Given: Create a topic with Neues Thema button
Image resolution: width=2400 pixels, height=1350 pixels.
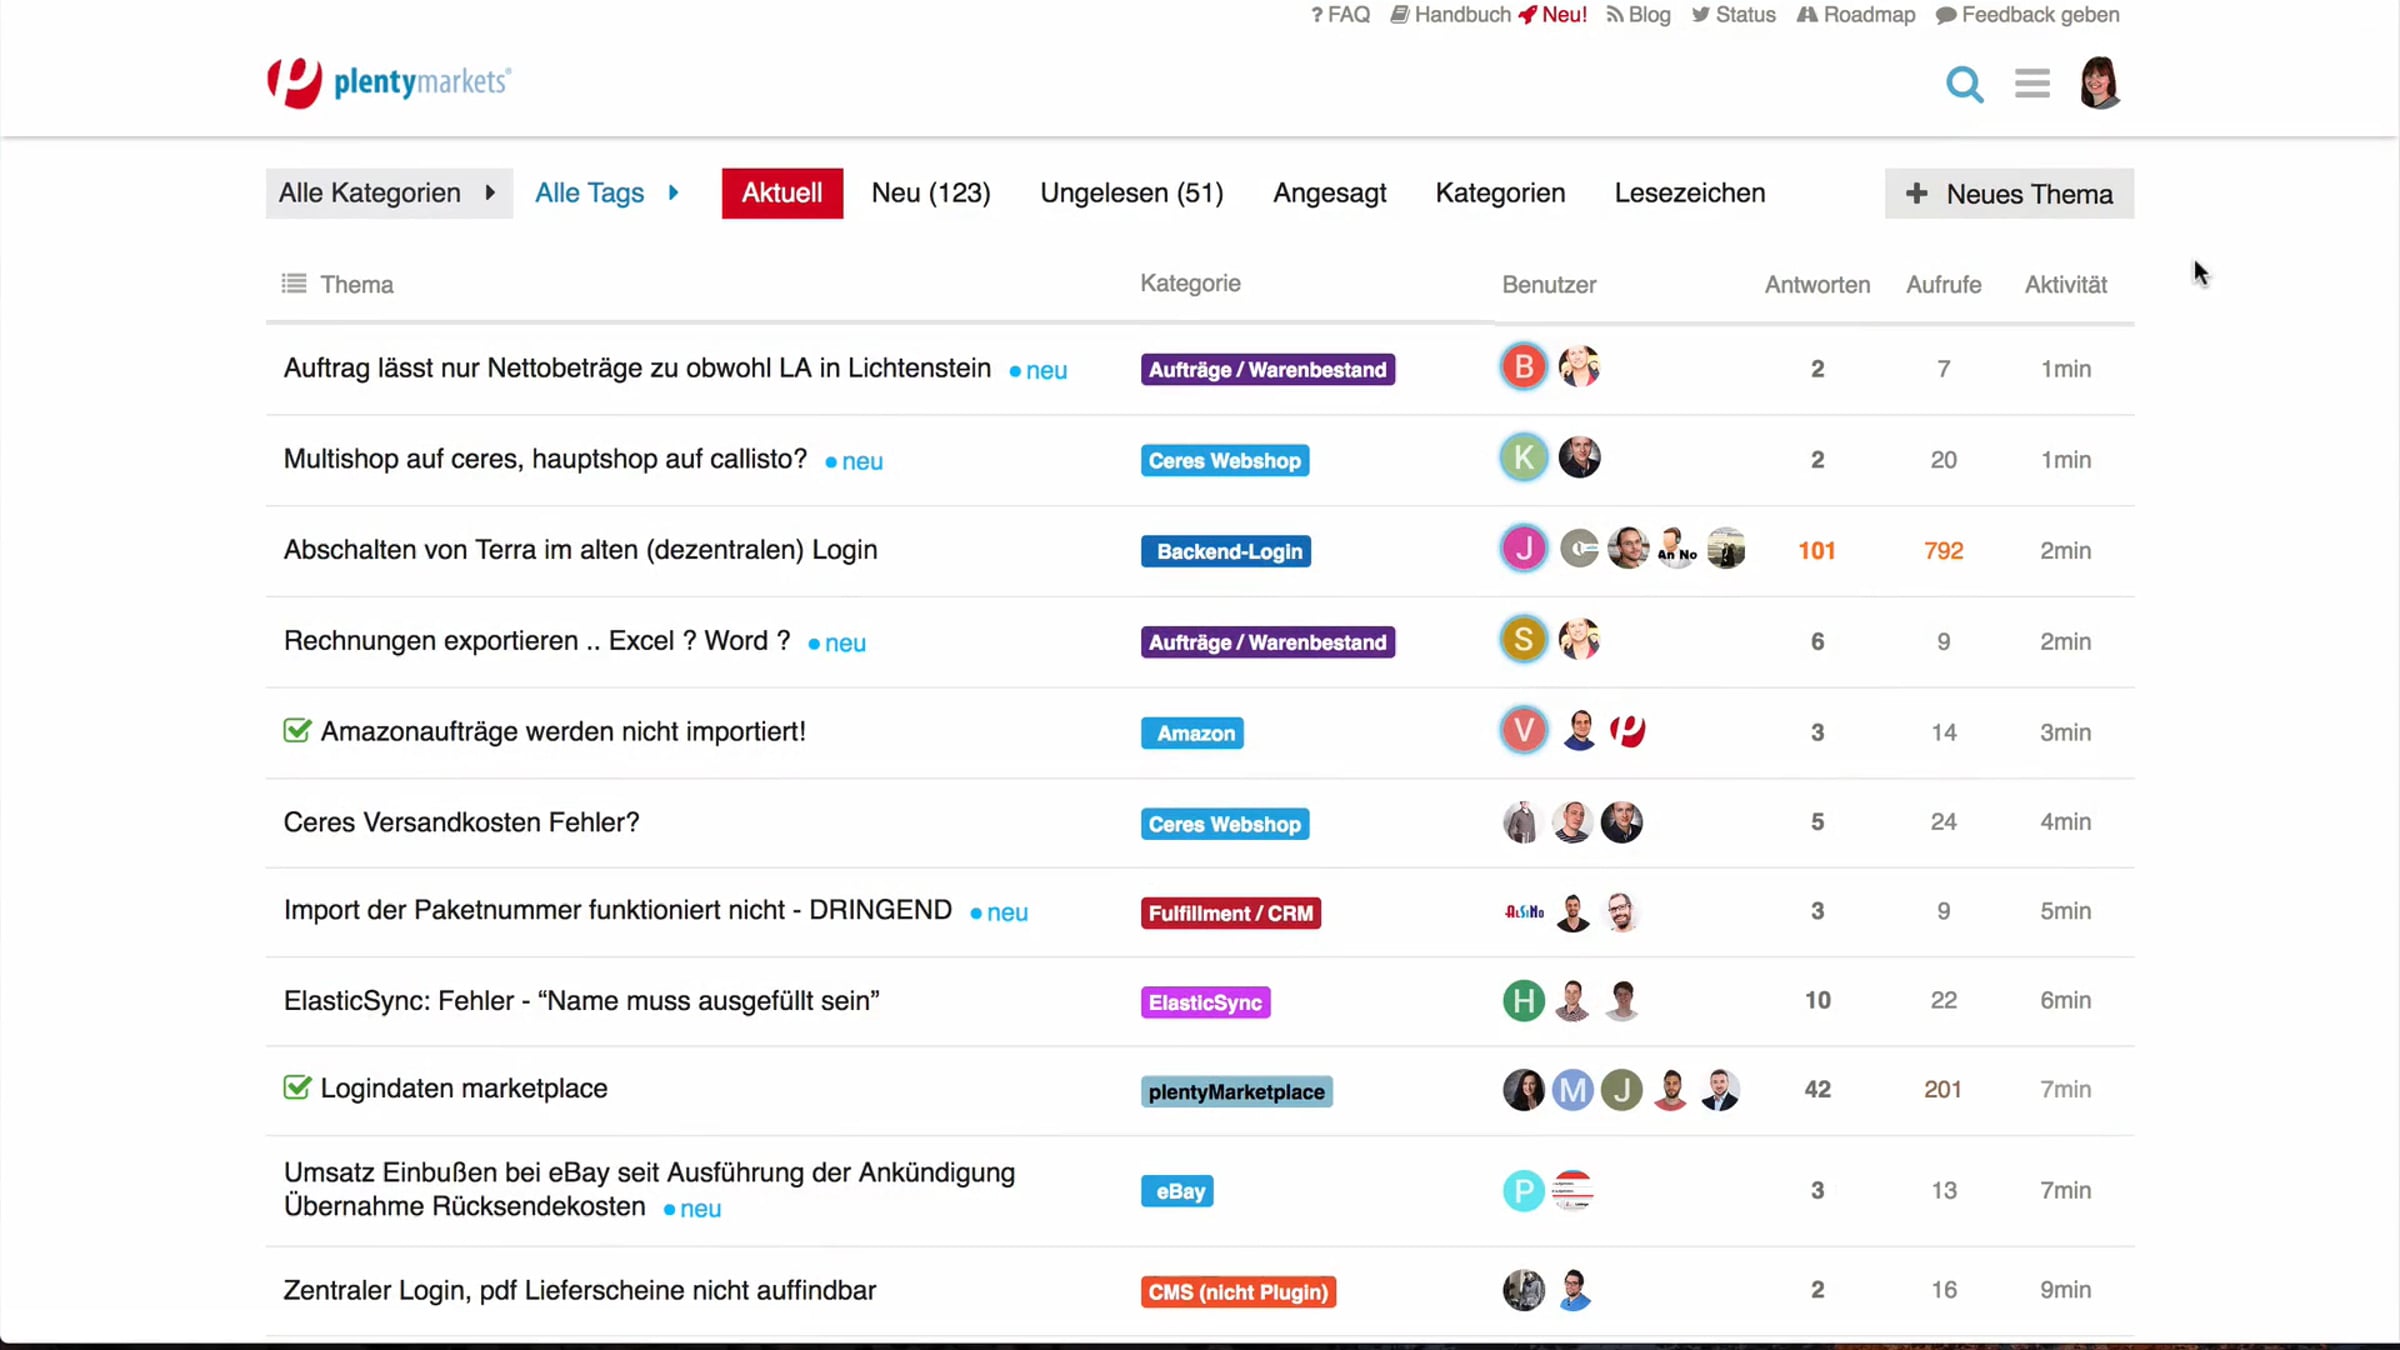Looking at the screenshot, I should point(2009,193).
